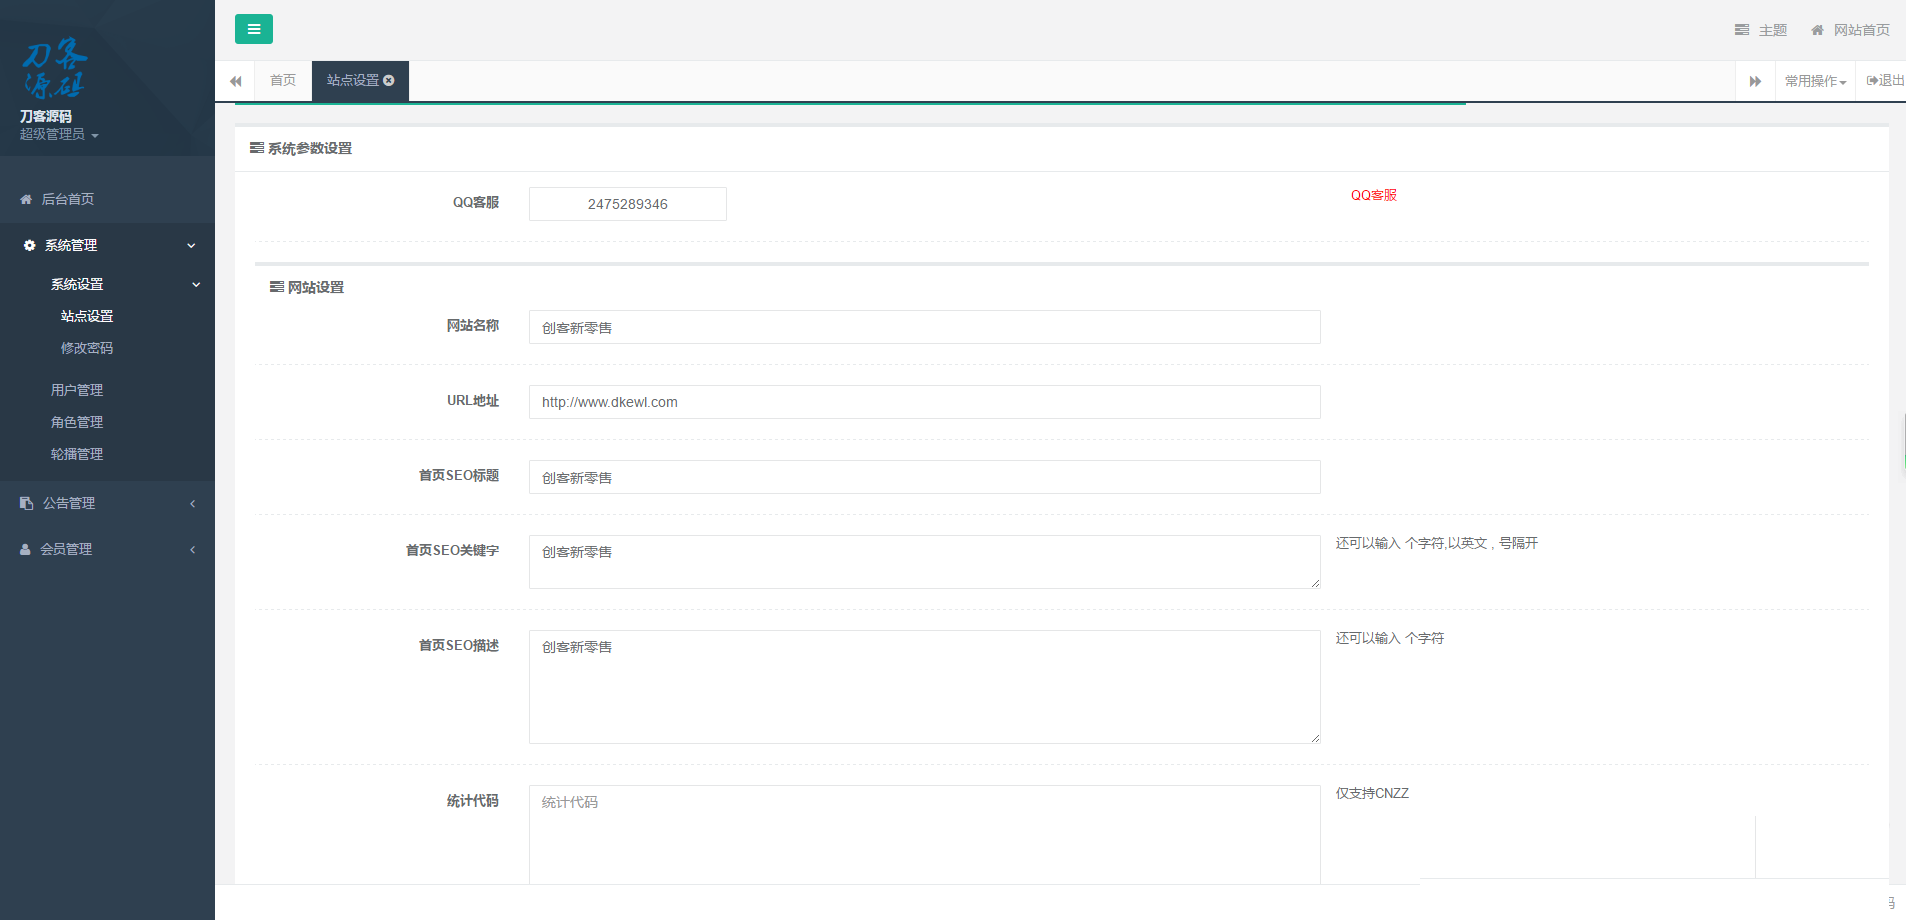The height and width of the screenshot is (920, 1906).
Task: Focus the URL地址 input field
Action: click(924, 402)
